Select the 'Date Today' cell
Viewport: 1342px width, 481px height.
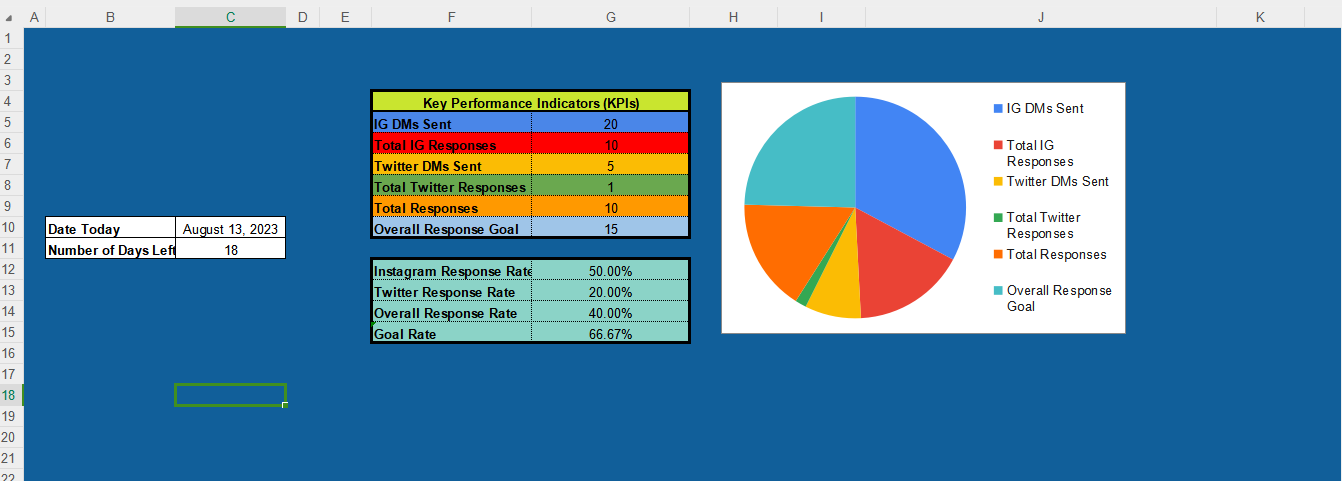coord(111,228)
